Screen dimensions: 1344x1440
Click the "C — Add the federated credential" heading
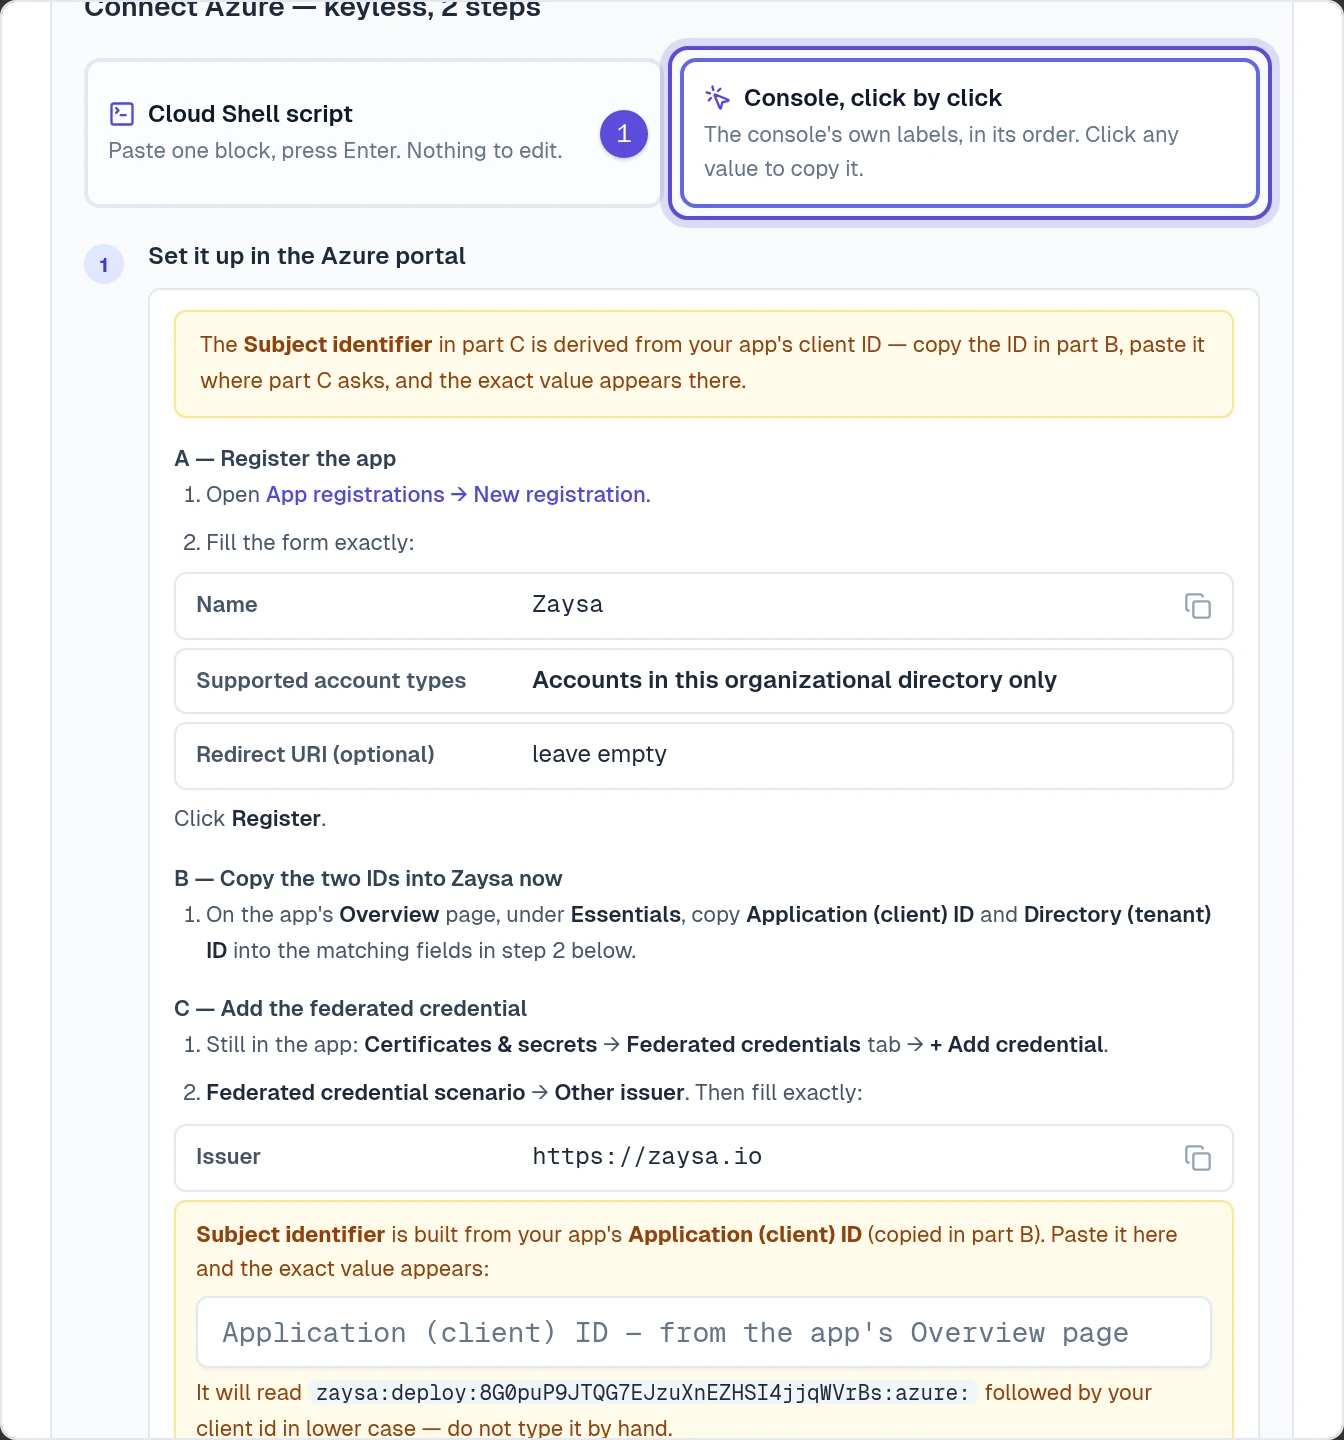click(x=350, y=1008)
